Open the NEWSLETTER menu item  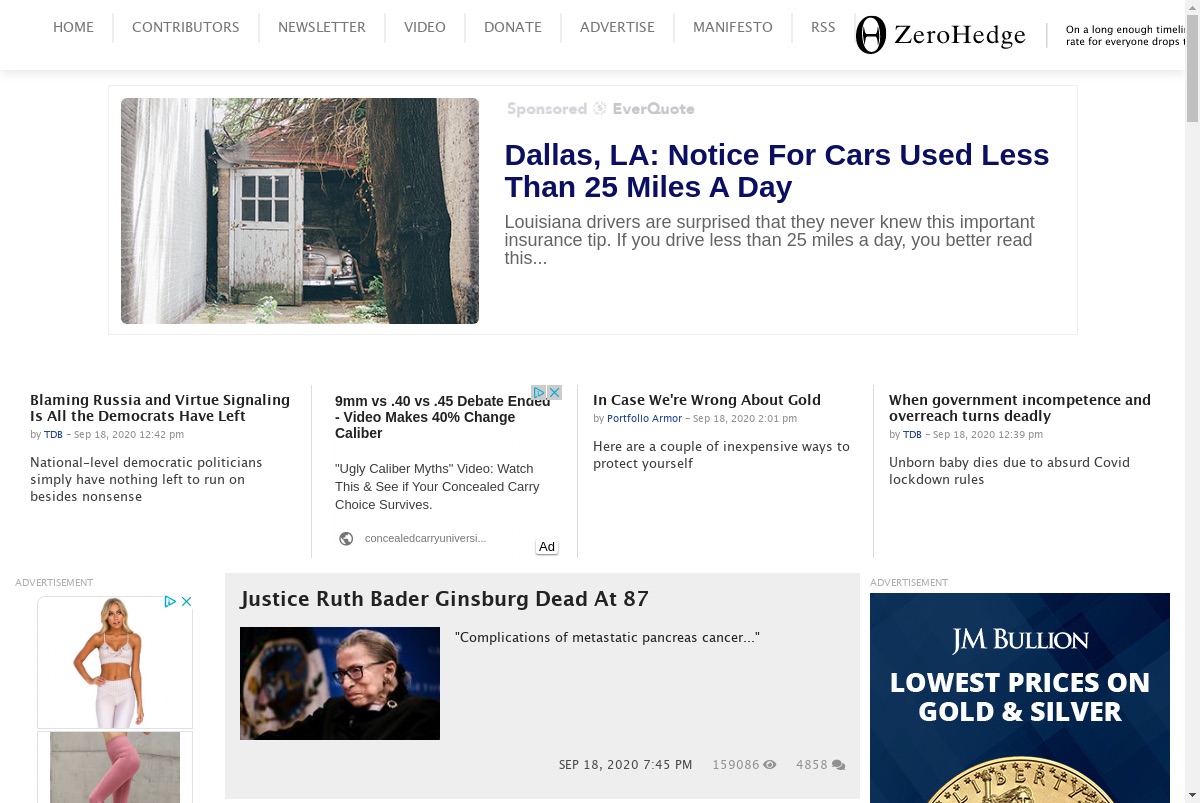point(322,27)
